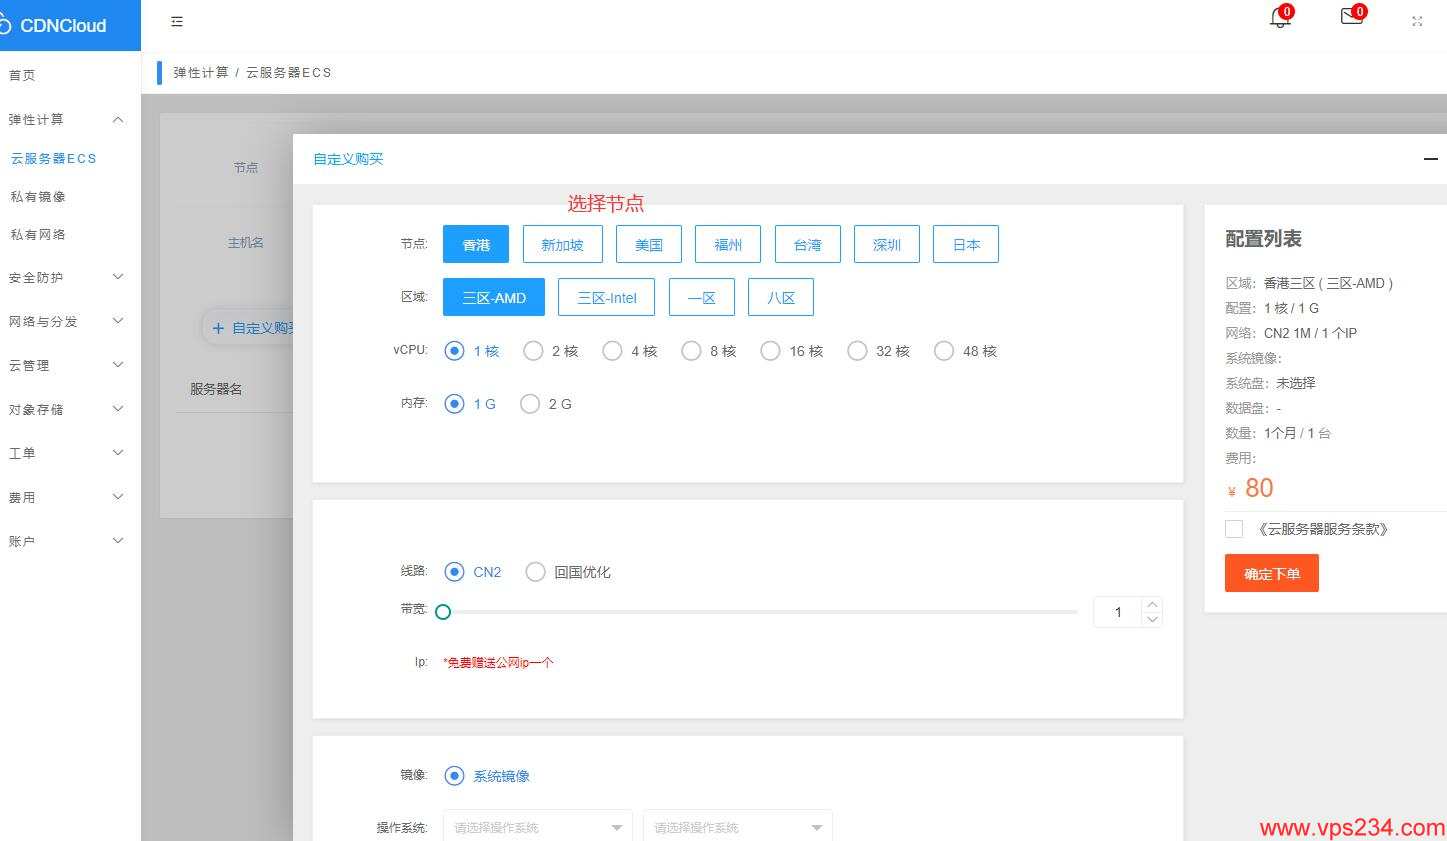The height and width of the screenshot is (841, 1447).
Task: Choose the 八区 zone
Action: [x=781, y=297]
